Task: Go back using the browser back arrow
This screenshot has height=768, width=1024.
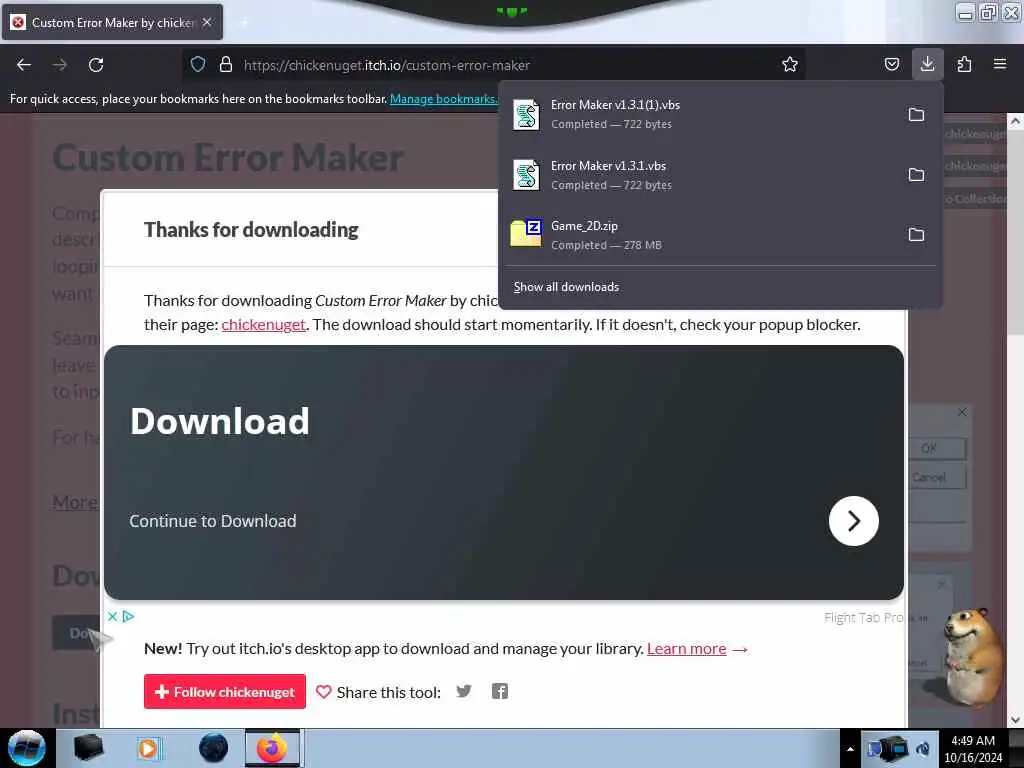Action: [x=24, y=65]
